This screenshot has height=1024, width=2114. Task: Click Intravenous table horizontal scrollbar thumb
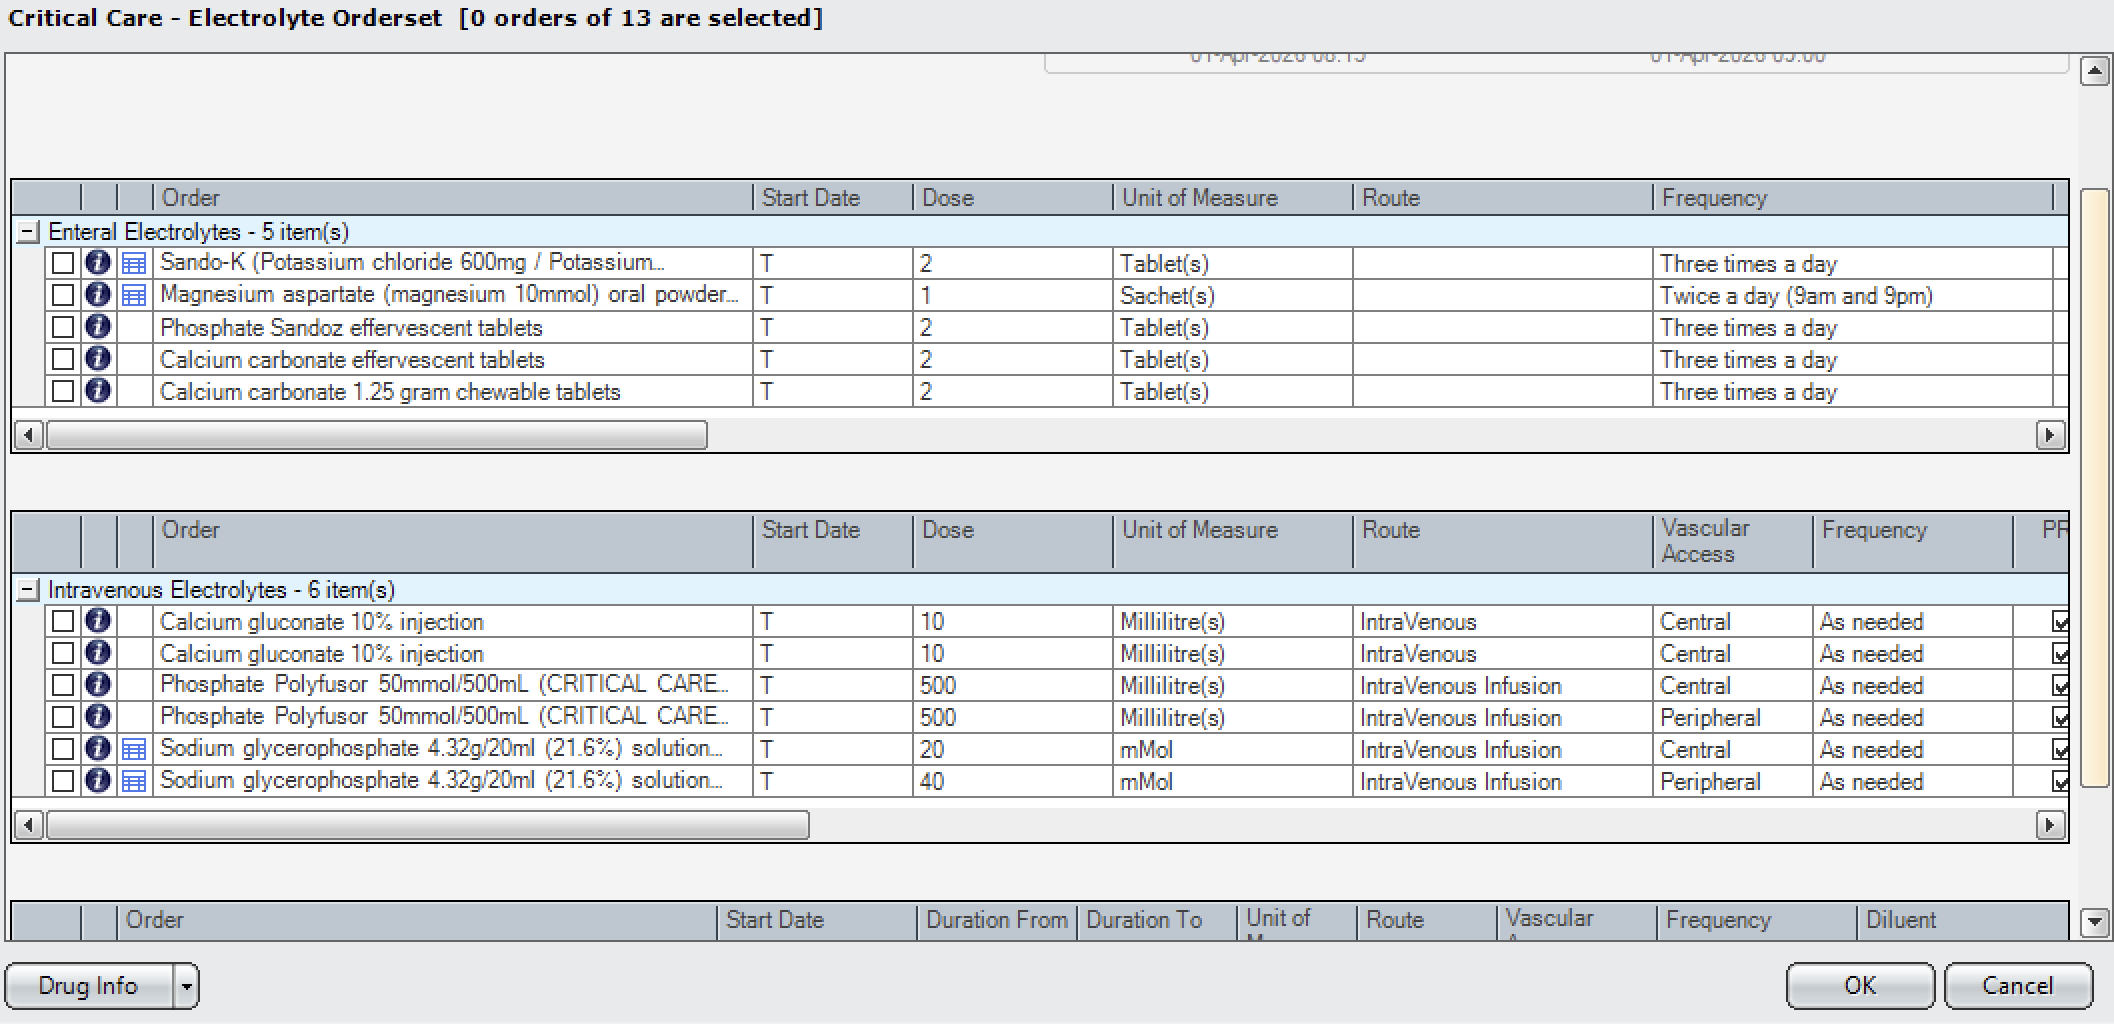coord(428,825)
